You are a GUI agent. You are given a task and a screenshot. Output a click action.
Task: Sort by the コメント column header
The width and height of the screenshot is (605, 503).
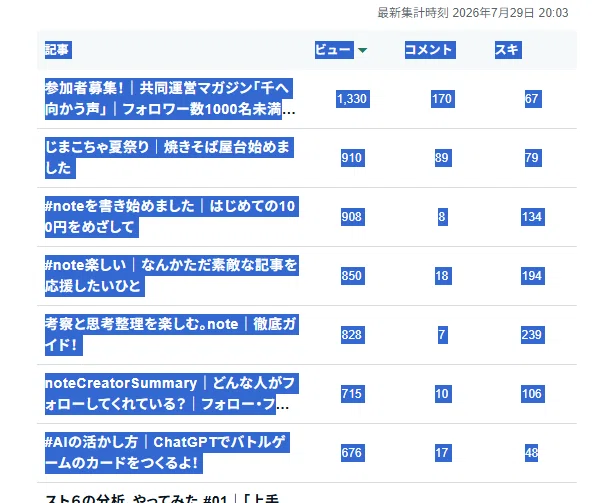pos(430,50)
